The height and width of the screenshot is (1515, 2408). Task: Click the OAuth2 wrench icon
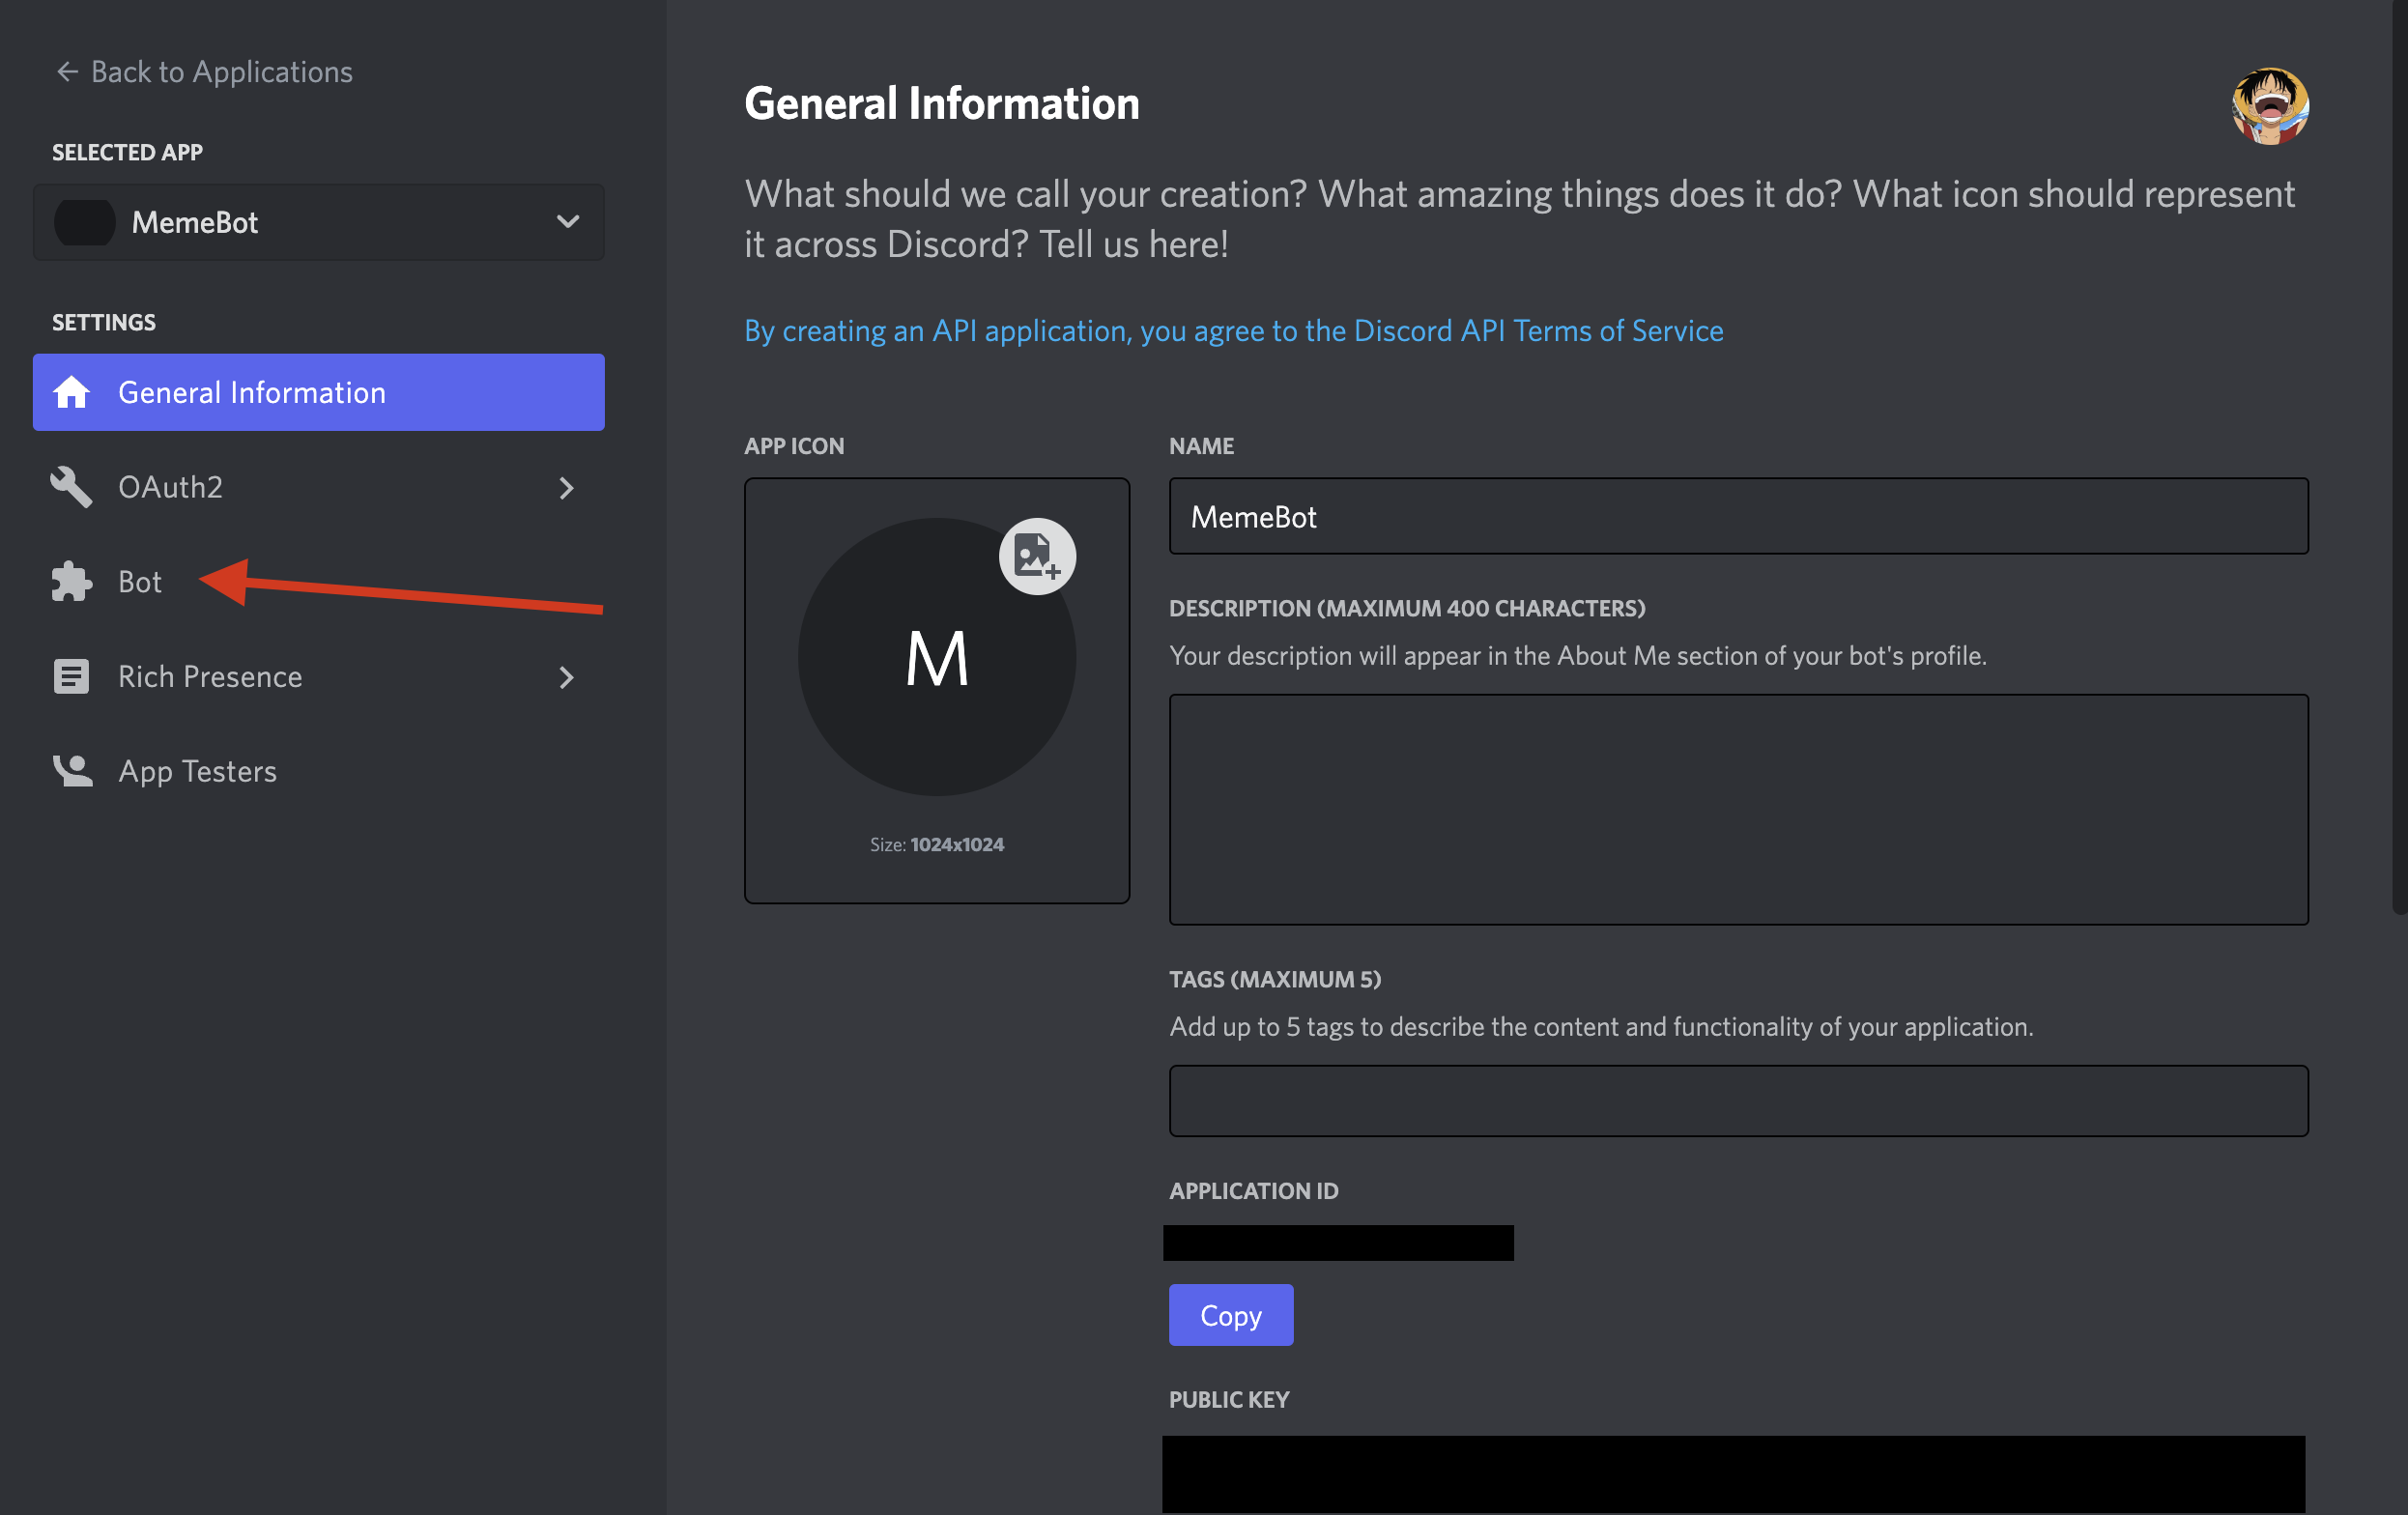pos(71,487)
